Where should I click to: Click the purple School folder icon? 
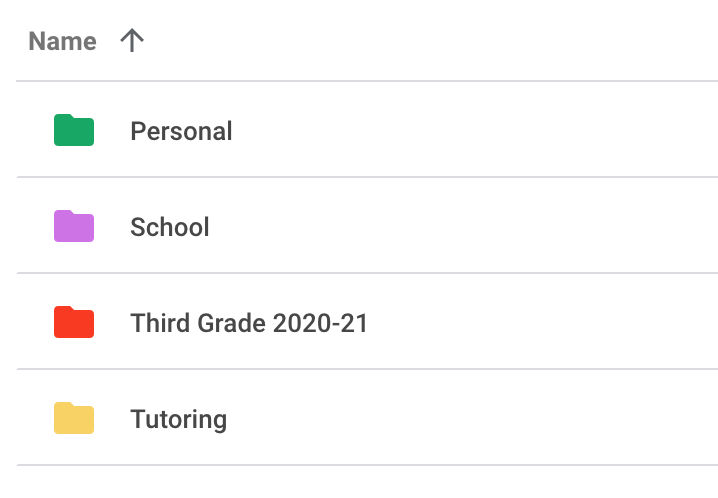[x=74, y=227]
